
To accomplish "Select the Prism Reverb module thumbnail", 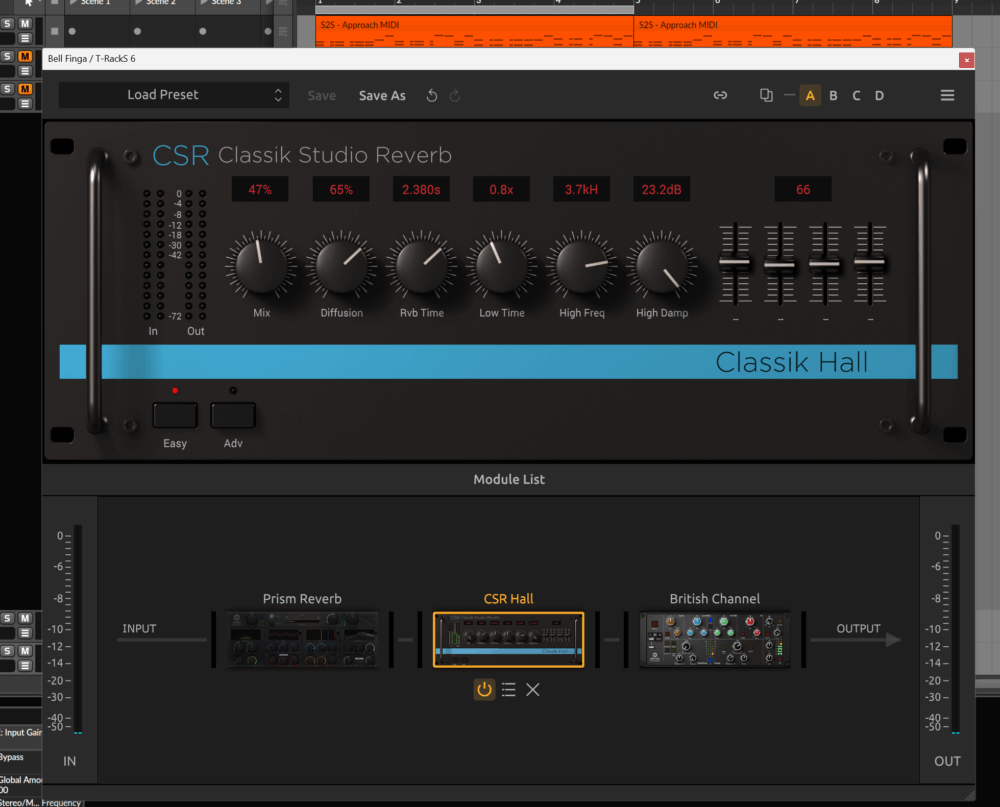I will (x=302, y=640).
